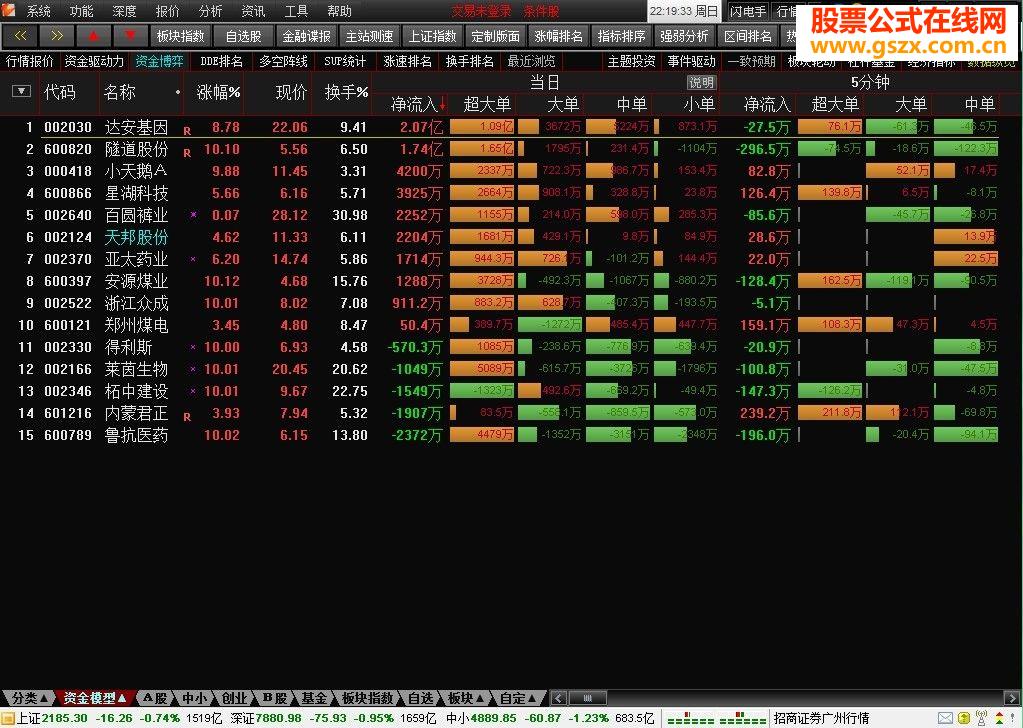Click the R marker on the 内蒙君正 row

coord(187,417)
